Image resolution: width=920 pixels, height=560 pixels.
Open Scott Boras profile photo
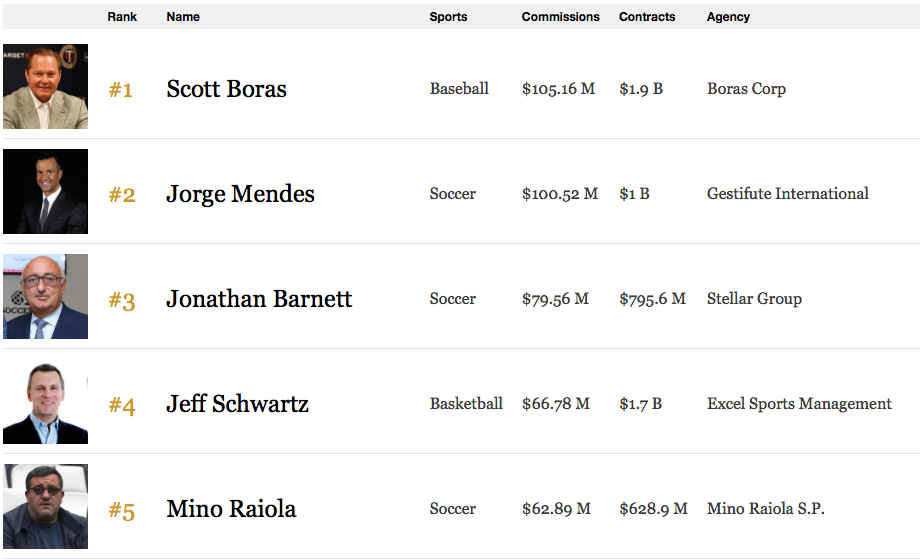(45, 86)
